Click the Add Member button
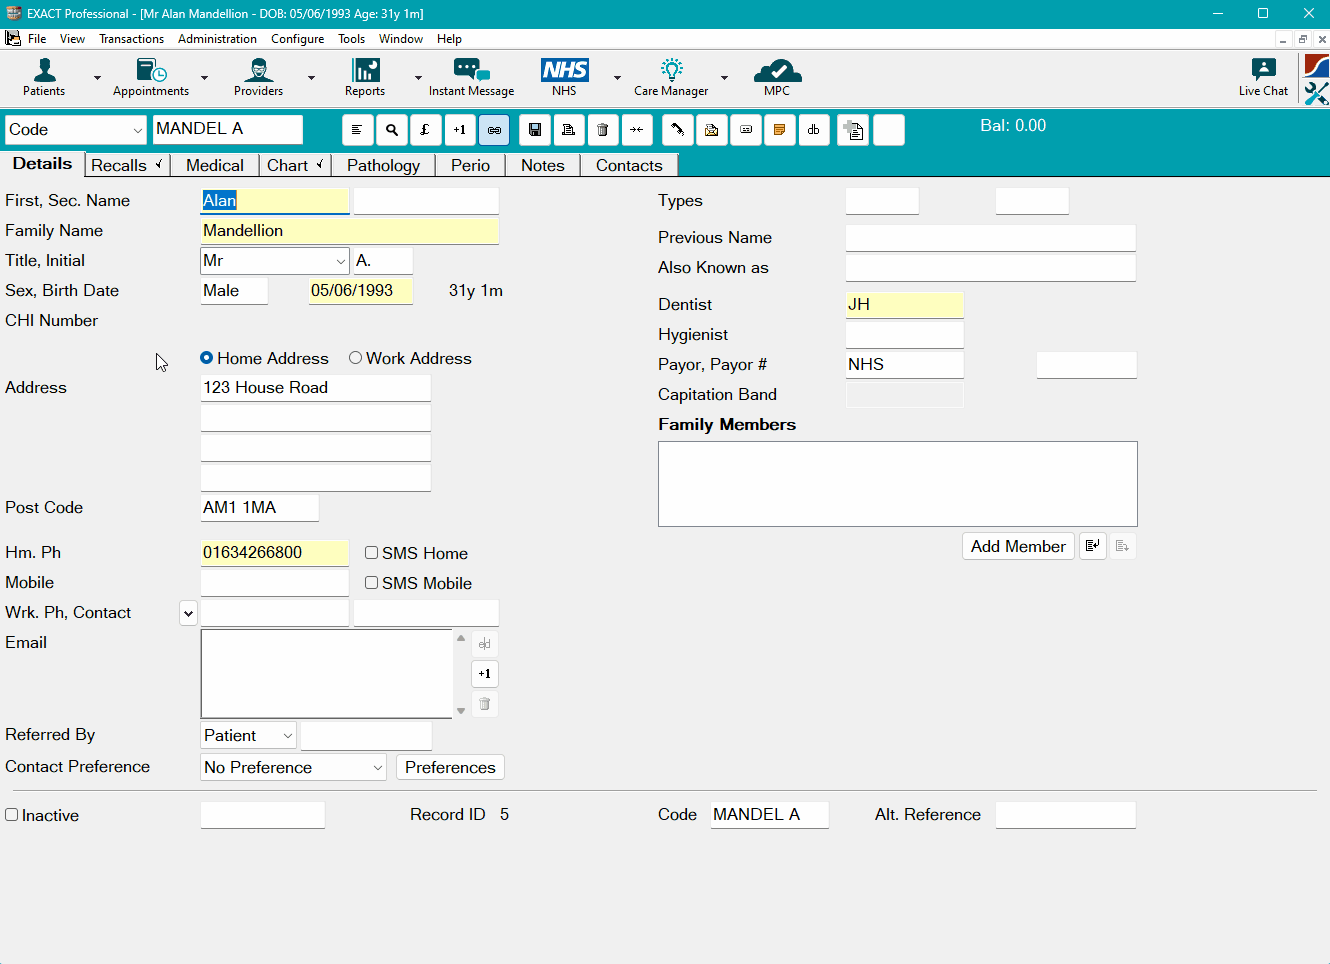Viewport: 1330px width, 964px height. (x=1017, y=547)
